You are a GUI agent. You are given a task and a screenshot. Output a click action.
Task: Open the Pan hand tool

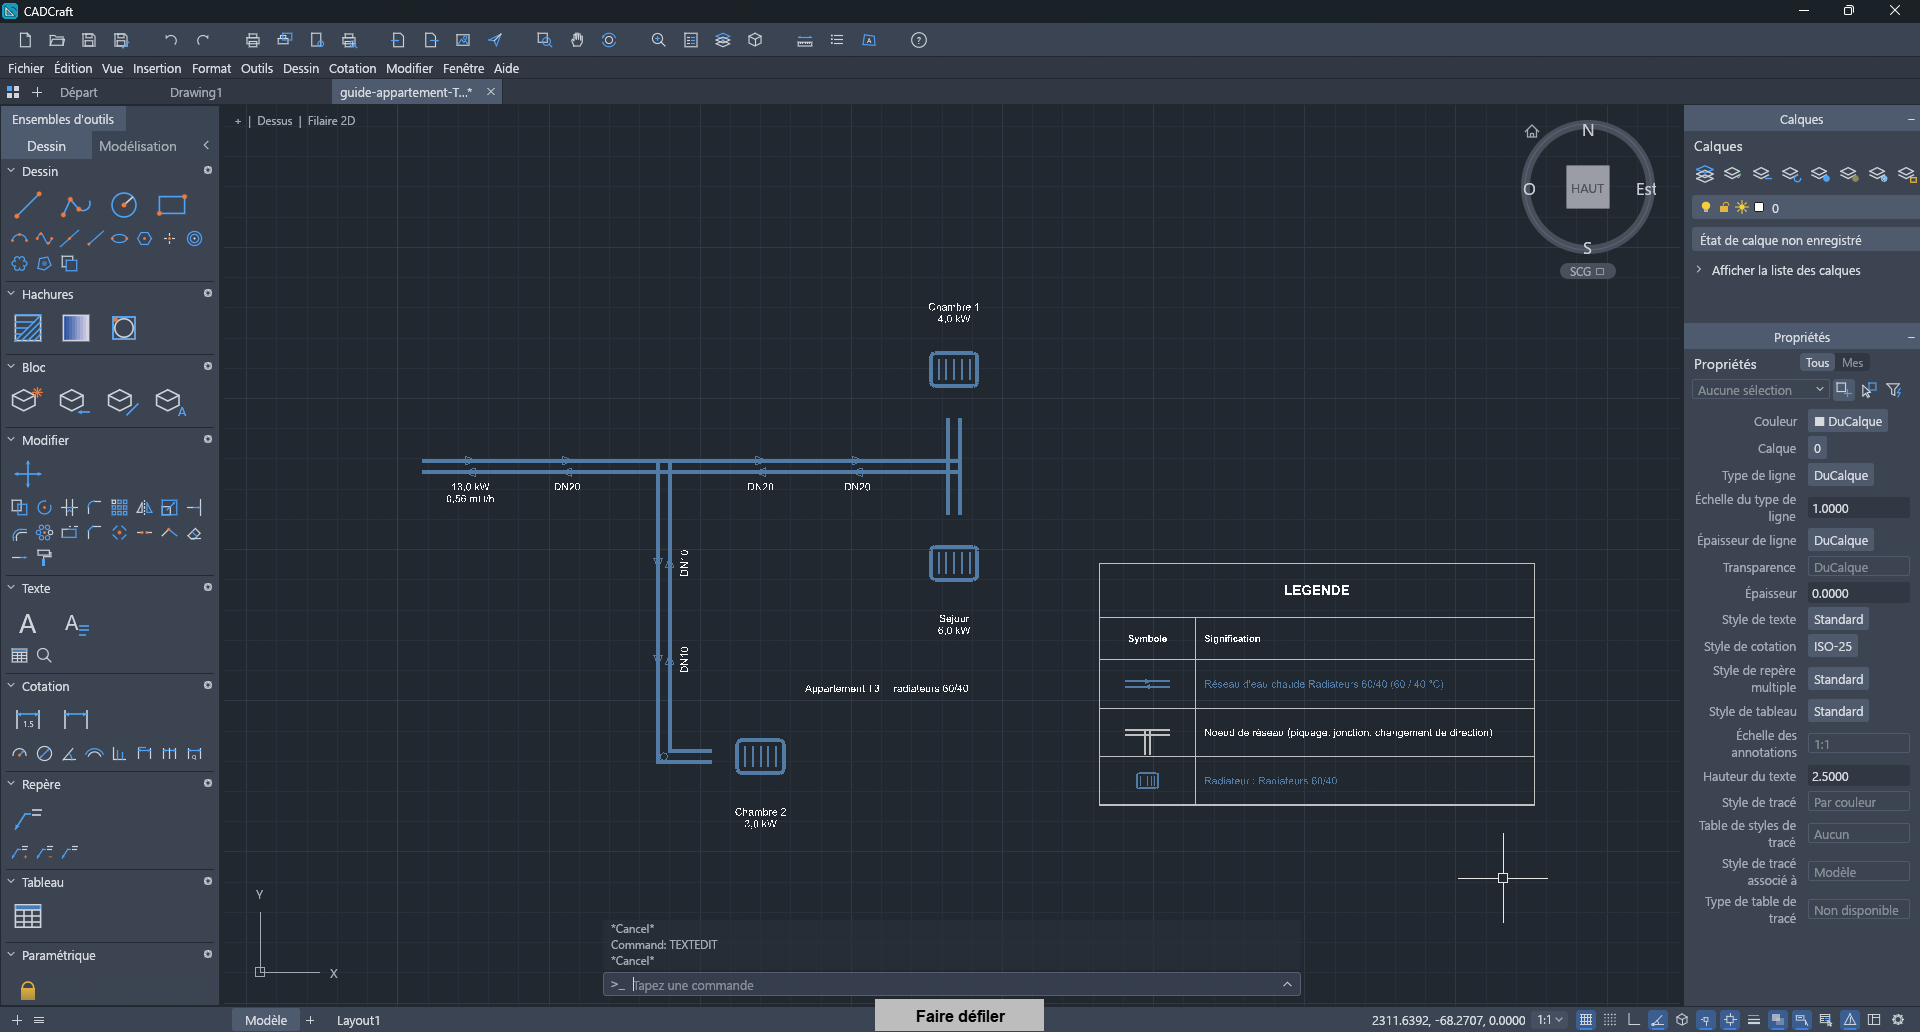(x=577, y=40)
